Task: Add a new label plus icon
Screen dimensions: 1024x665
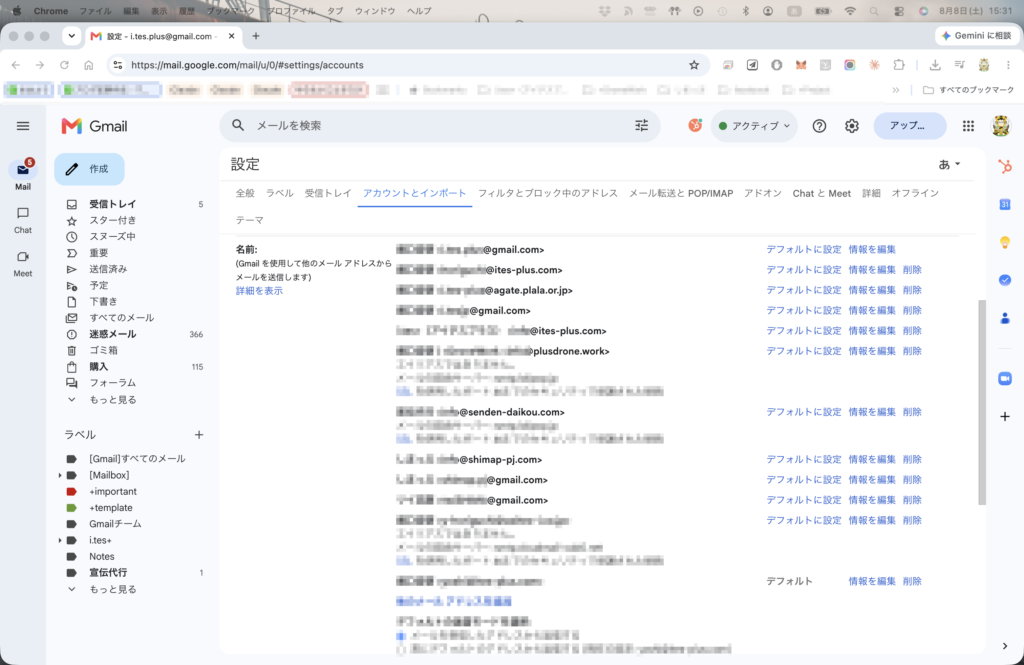Action: (199, 434)
